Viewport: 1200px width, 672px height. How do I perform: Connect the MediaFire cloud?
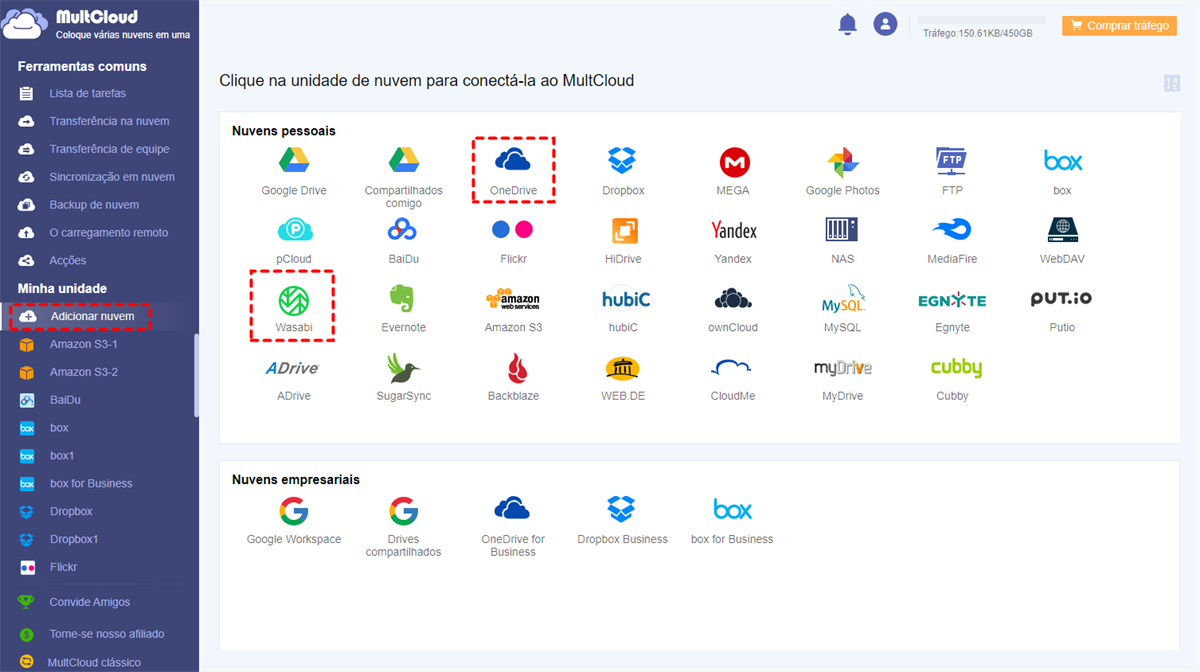click(x=952, y=230)
